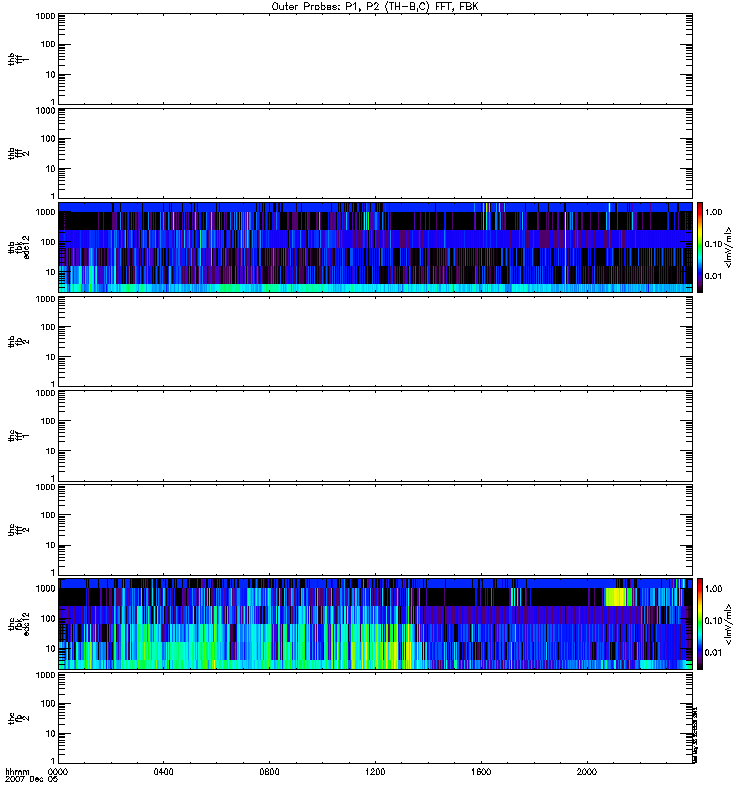Click the '1.00' label on the thc color bar

[713, 589]
